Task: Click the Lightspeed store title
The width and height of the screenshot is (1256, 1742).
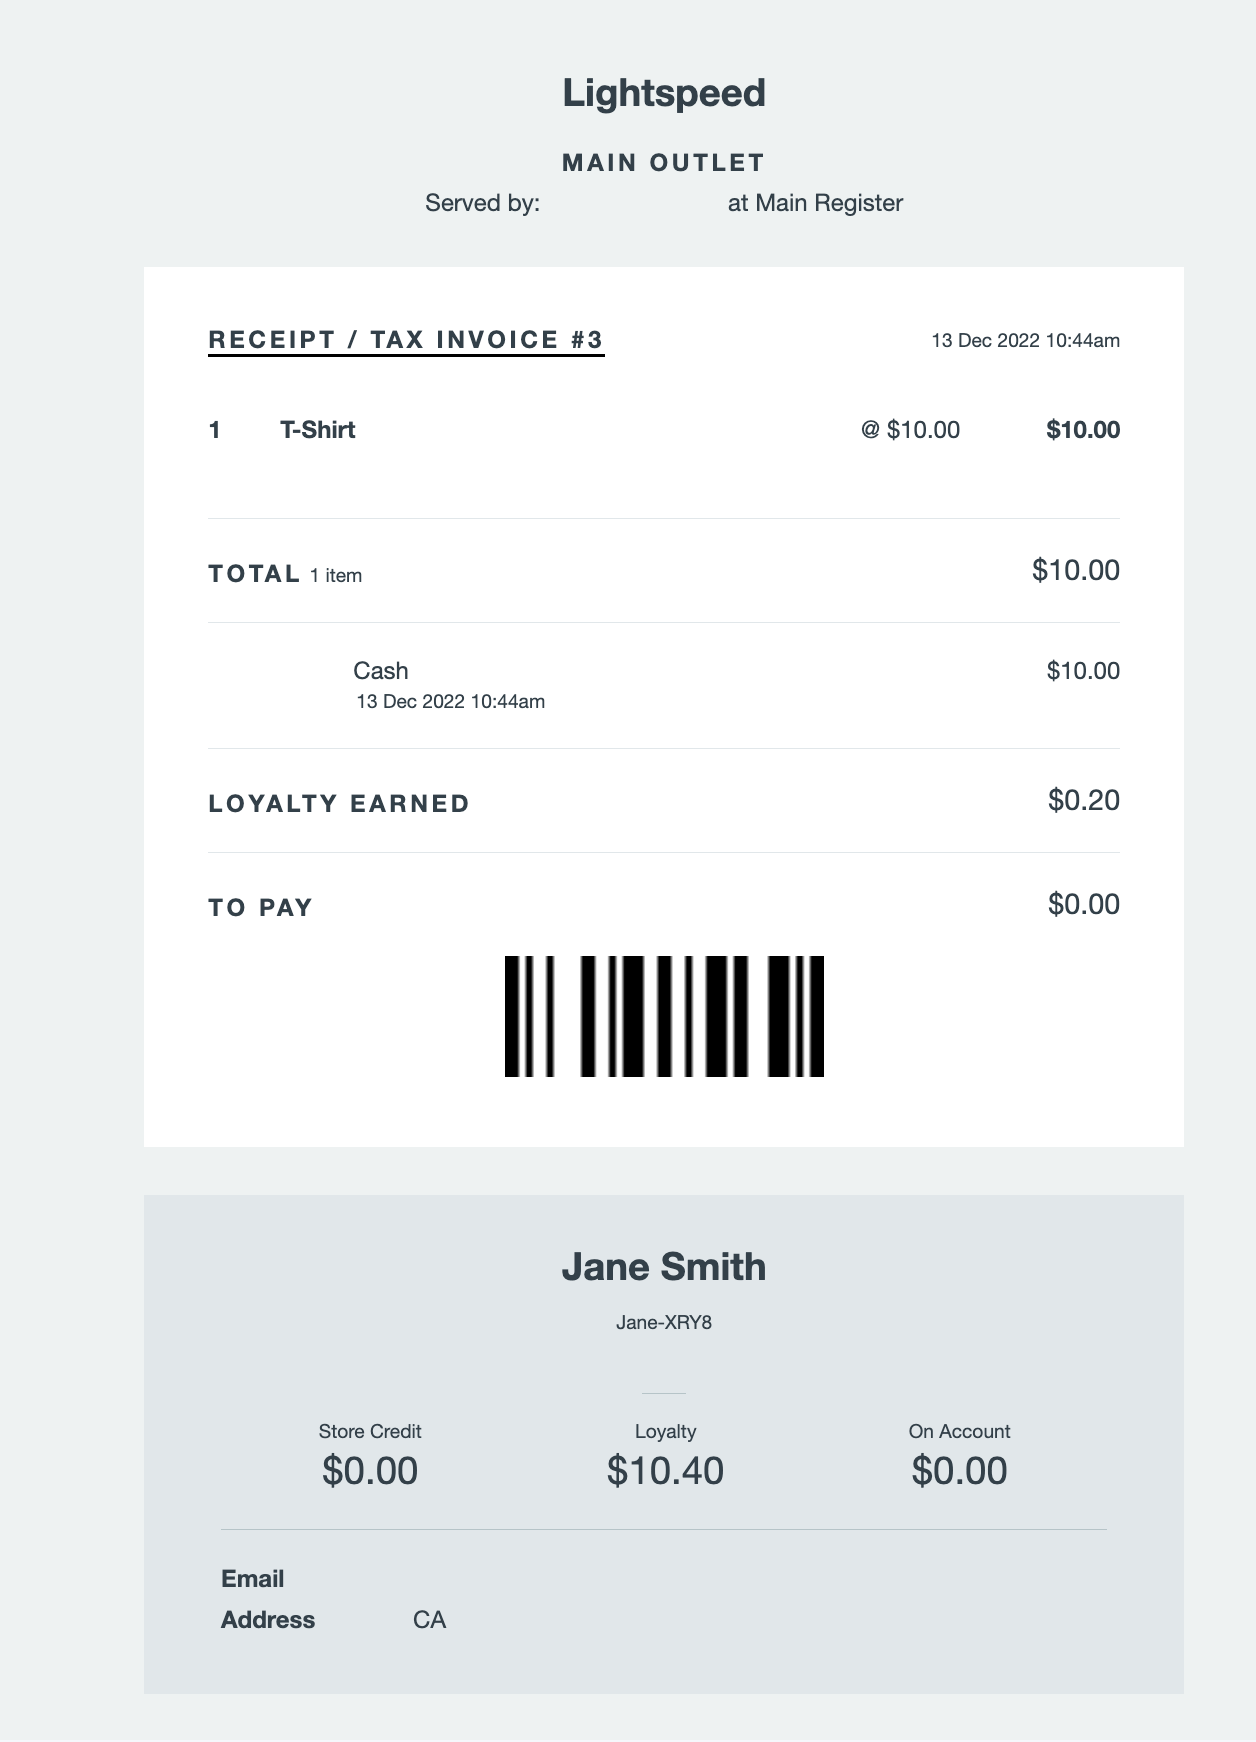Action: [x=663, y=93]
